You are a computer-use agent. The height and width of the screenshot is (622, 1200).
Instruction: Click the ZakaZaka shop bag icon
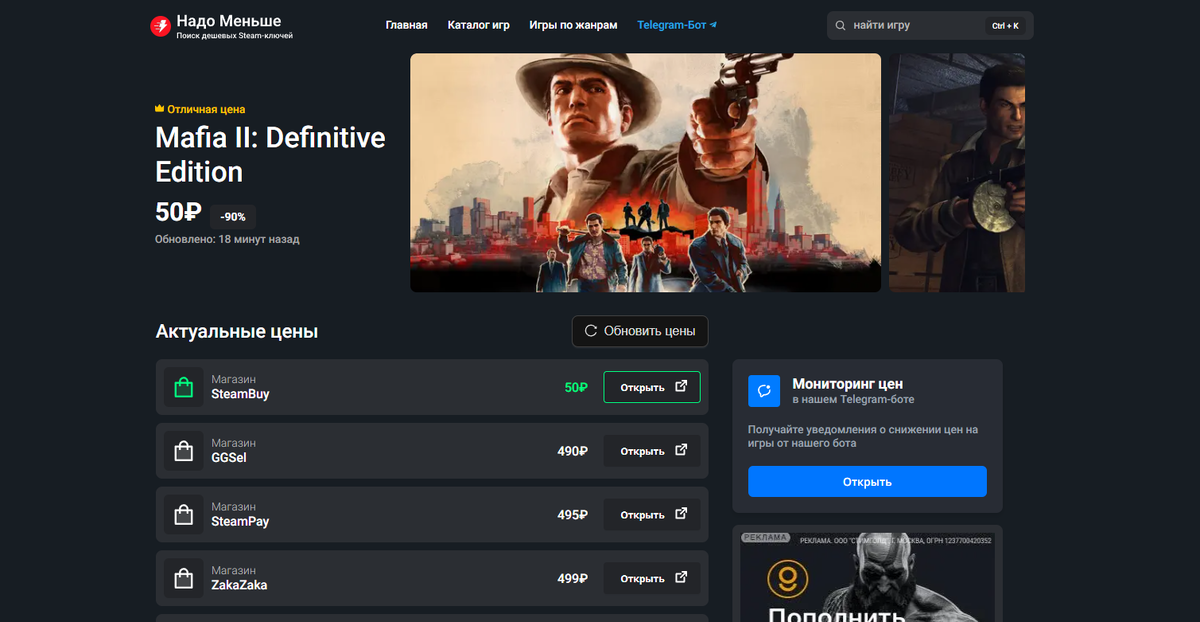[x=184, y=579]
